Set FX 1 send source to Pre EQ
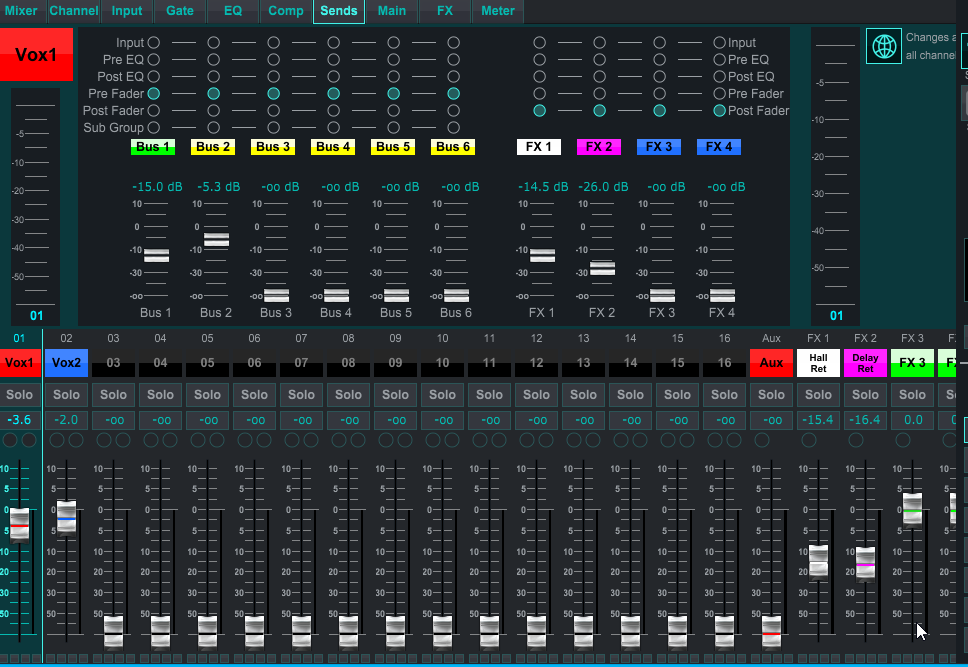The width and height of the screenshot is (968, 667). coord(539,60)
